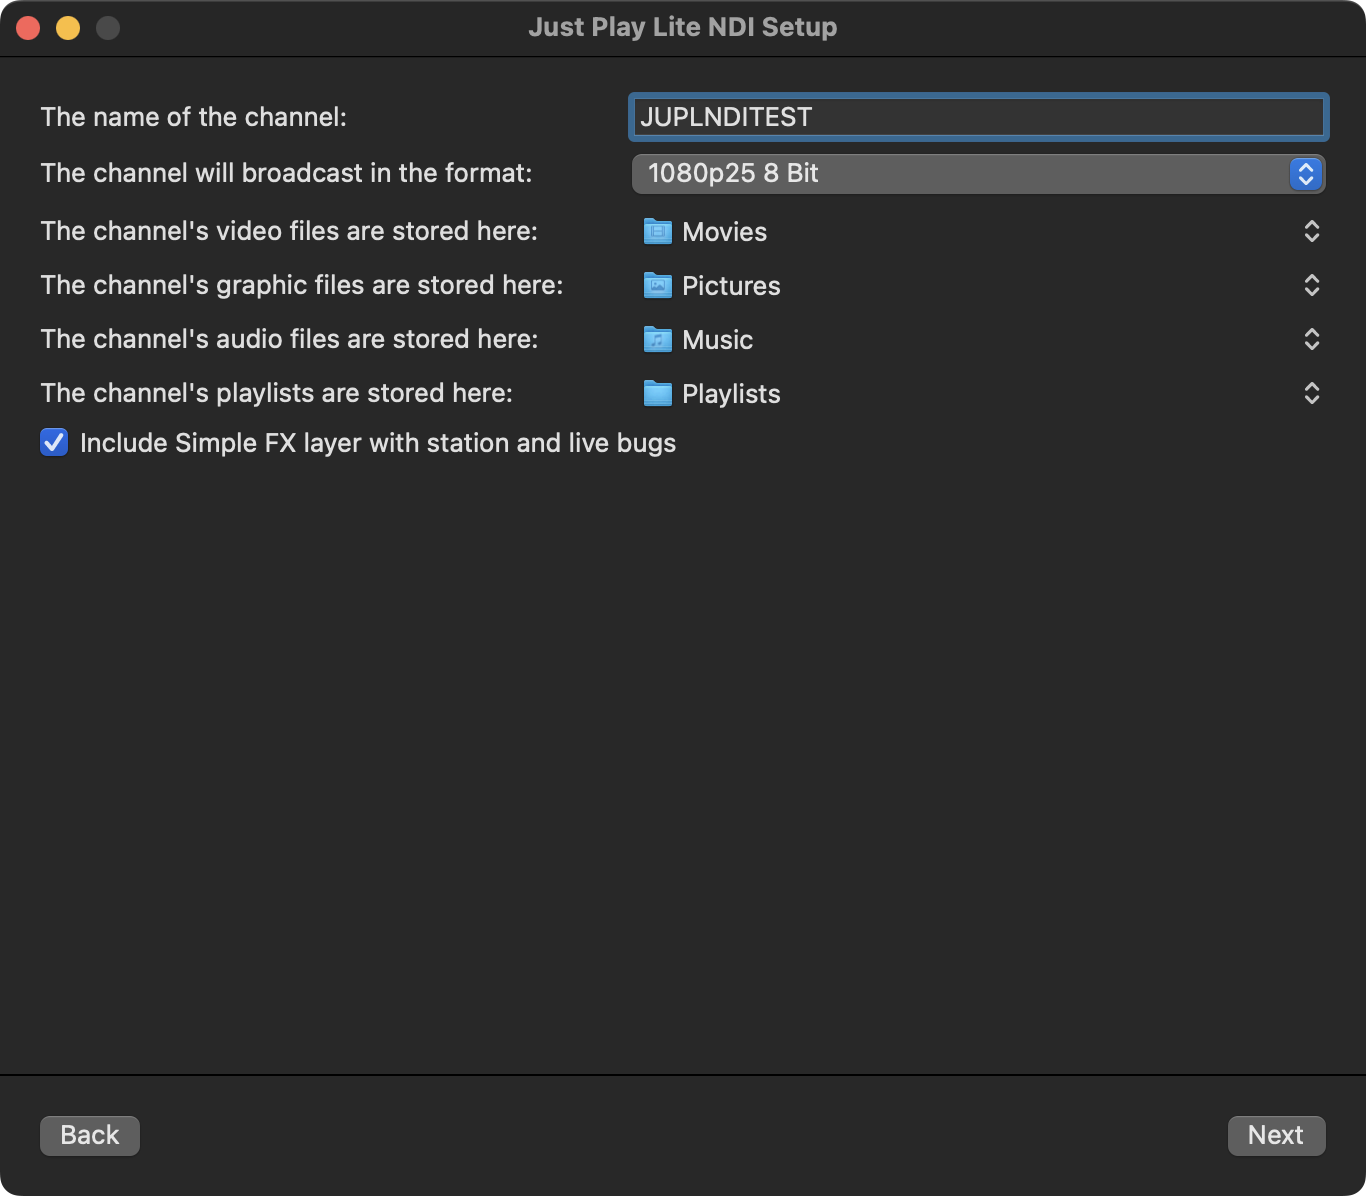Click the Playlists folder icon
The height and width of the screenshot is (1196, 1366).
[x=657, y=393]
